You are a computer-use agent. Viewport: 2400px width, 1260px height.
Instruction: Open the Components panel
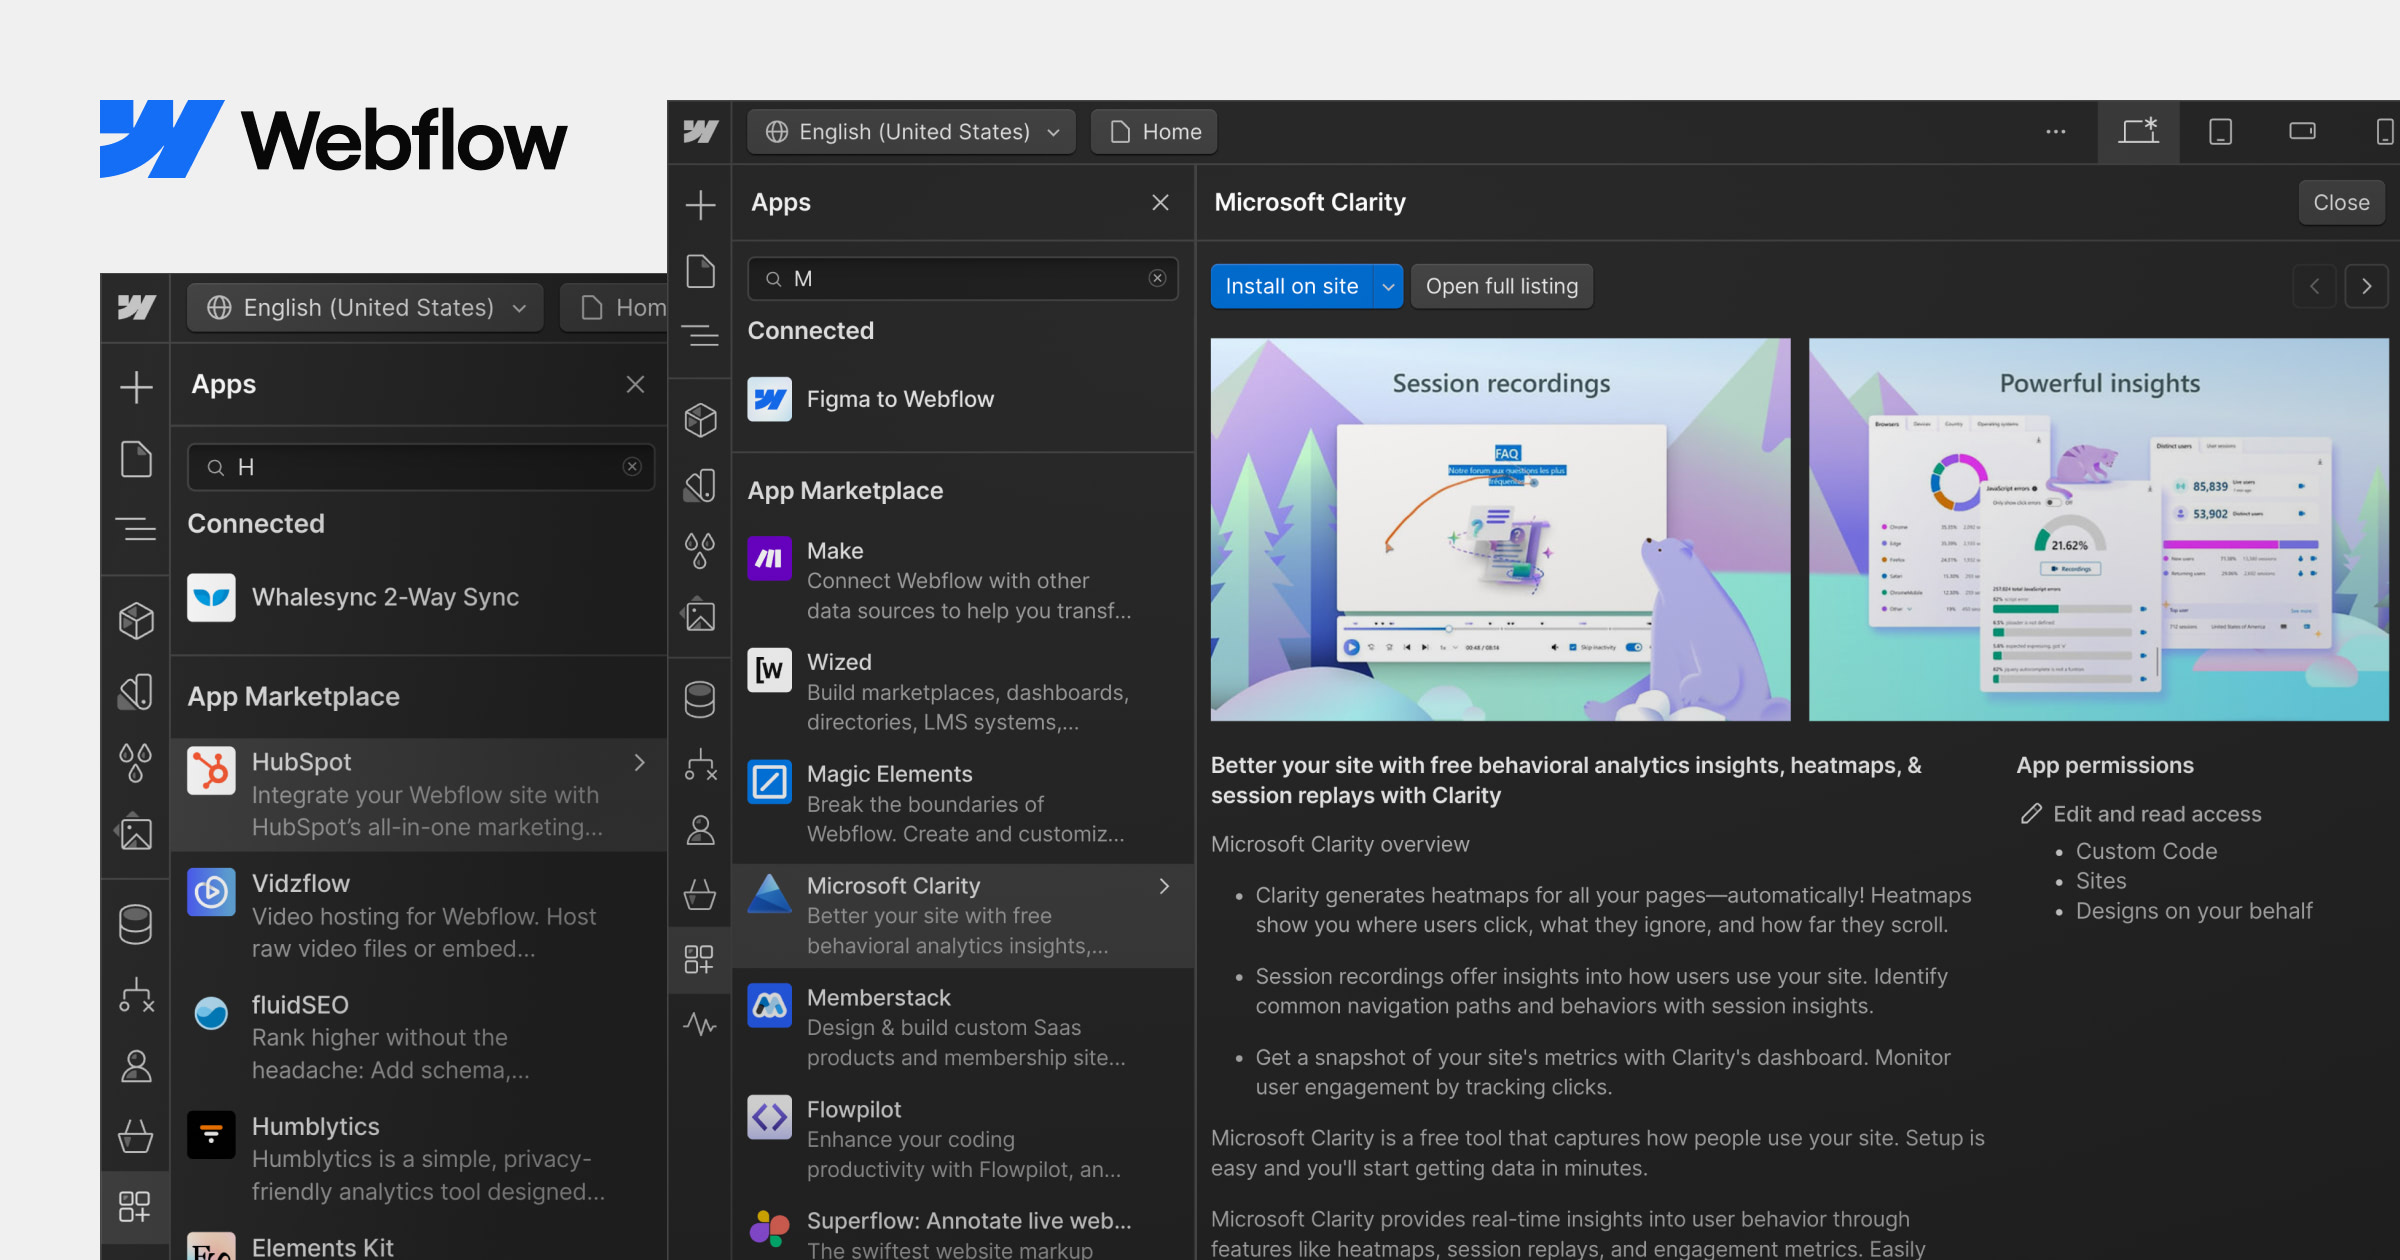(x=700, y=419)
